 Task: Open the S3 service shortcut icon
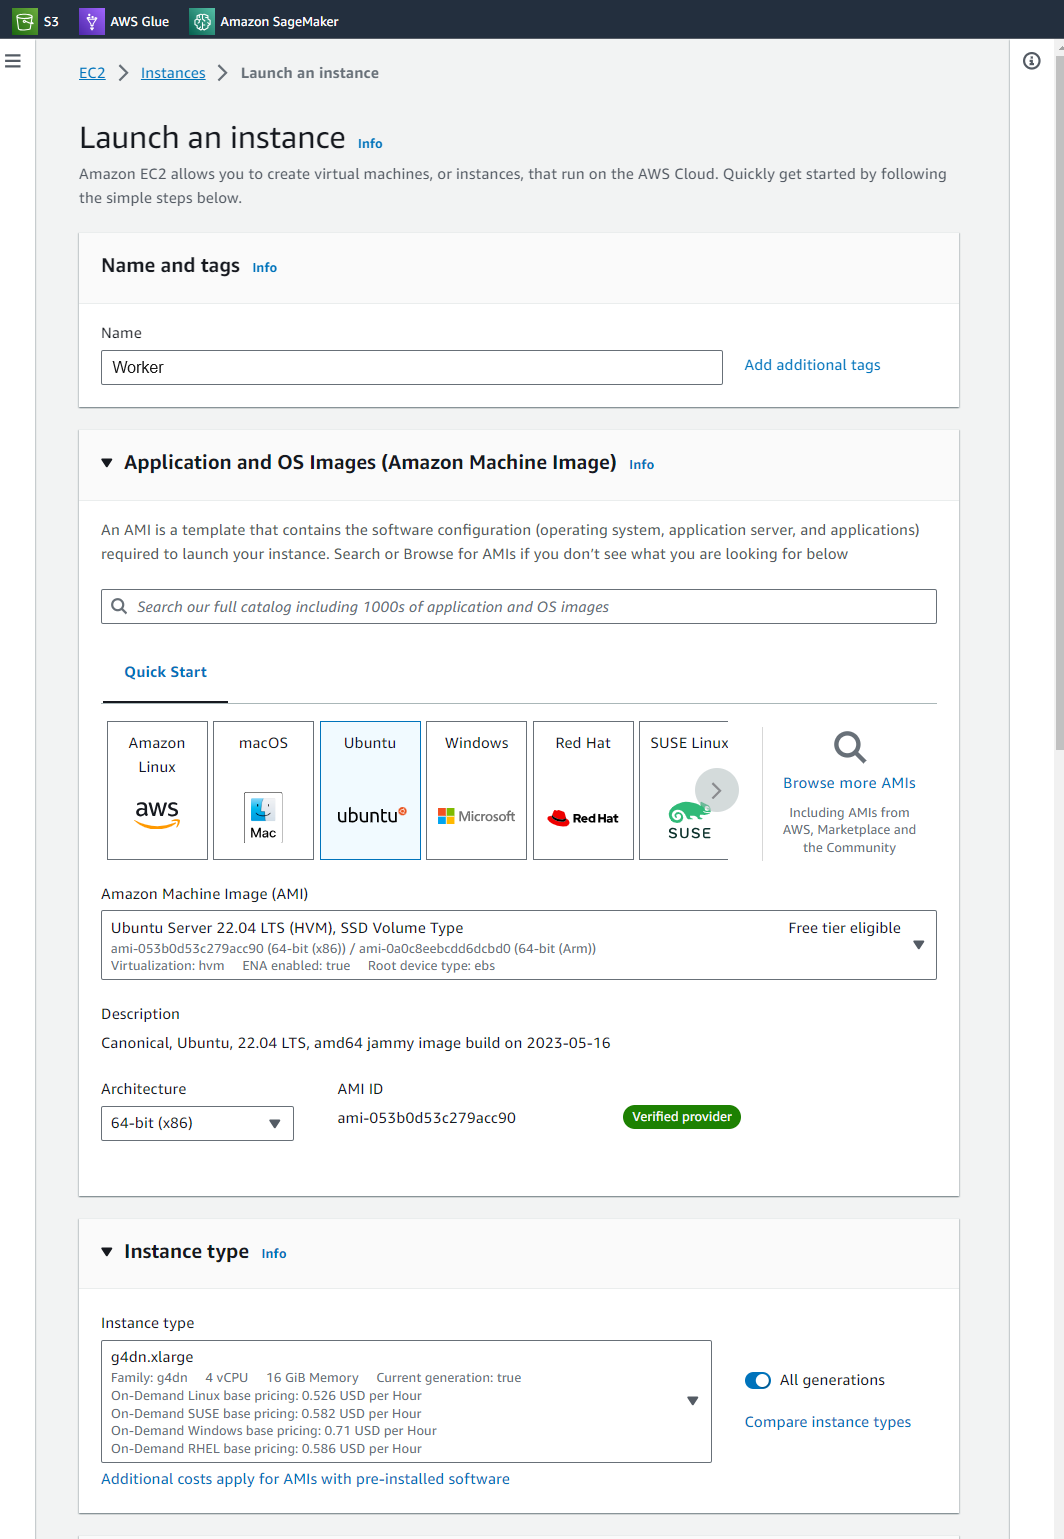point(25,21)
